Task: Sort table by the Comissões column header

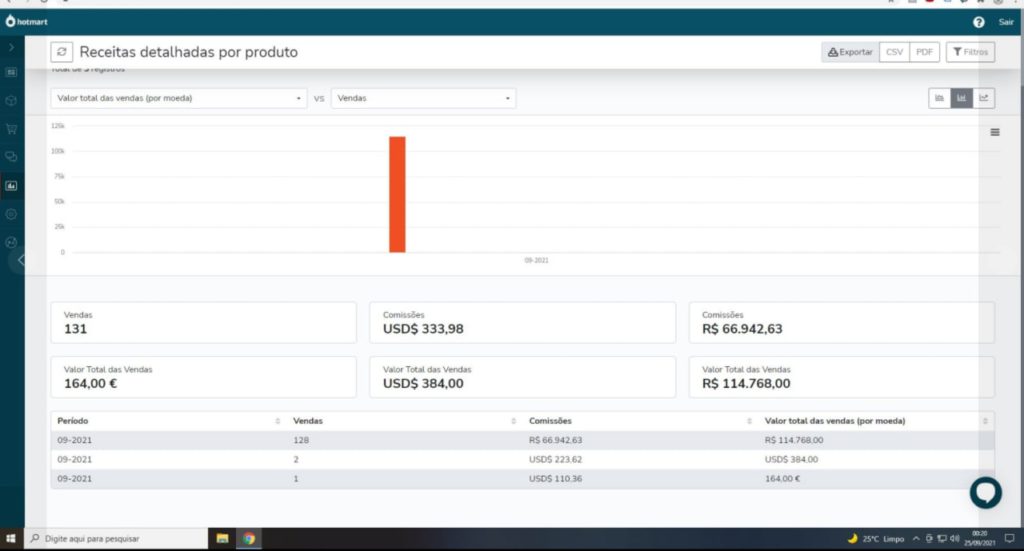Action: pos(640,421)
